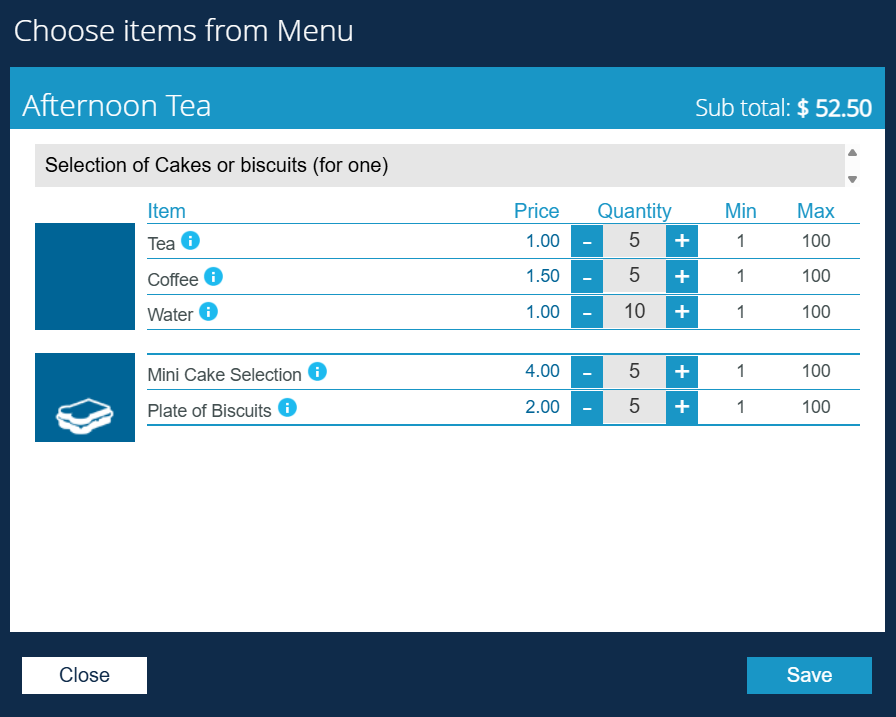
Task: Show info for Water item
Action: pos(208,312)
